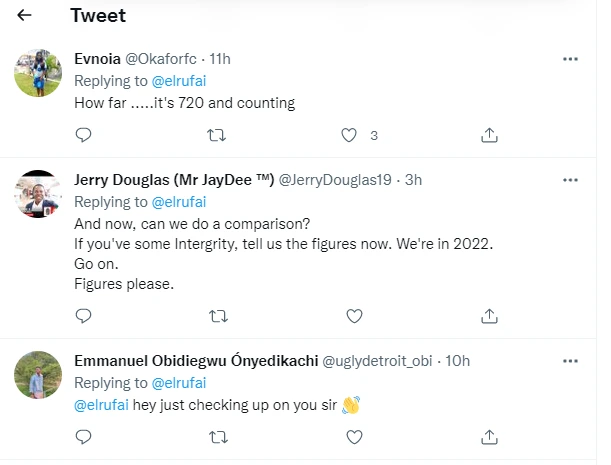This screenshot has width=611, height=465.
Task: Open more options on Evnoia's tweet
Action: (570, 59)
